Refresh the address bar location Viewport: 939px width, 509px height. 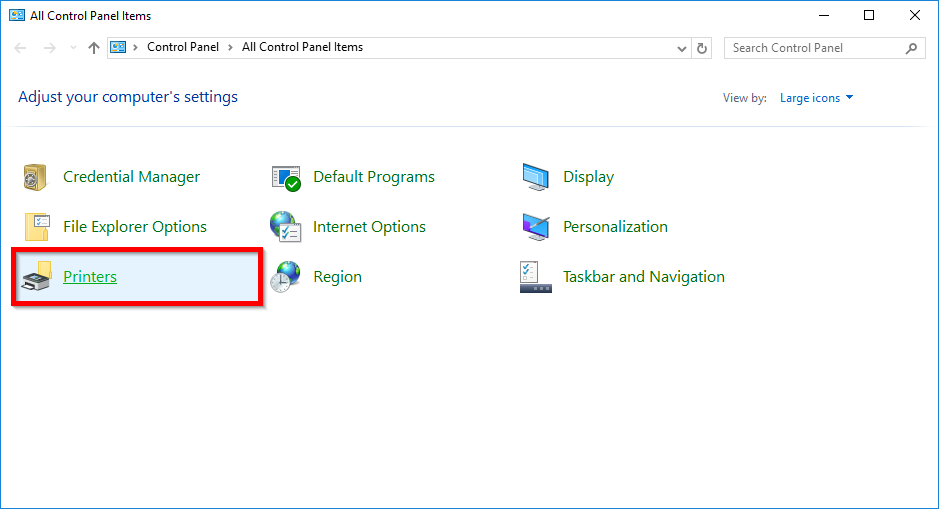(703, 48)
